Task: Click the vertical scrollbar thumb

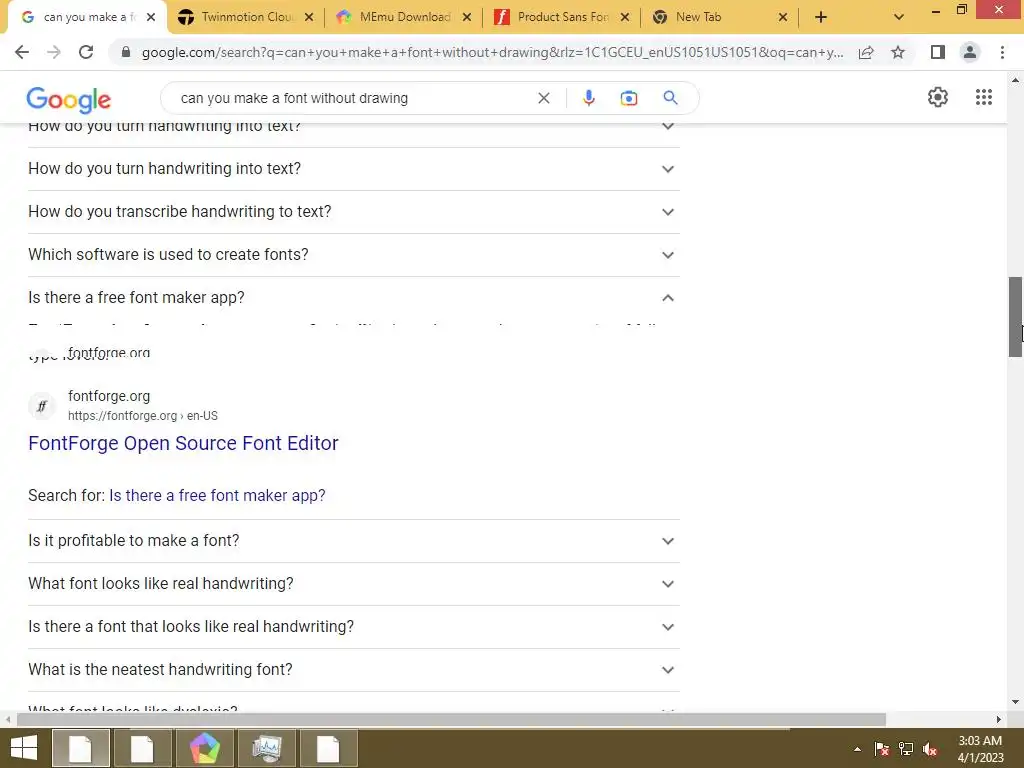Action: [1015, 317]
